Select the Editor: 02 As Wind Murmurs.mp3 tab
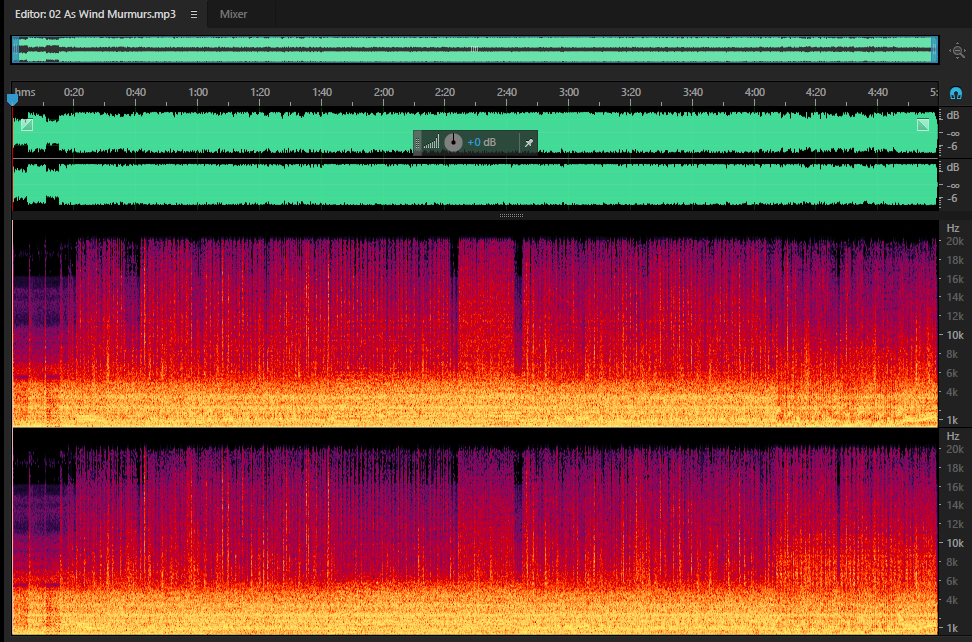972x642 pixels. (x=95, y=14)
